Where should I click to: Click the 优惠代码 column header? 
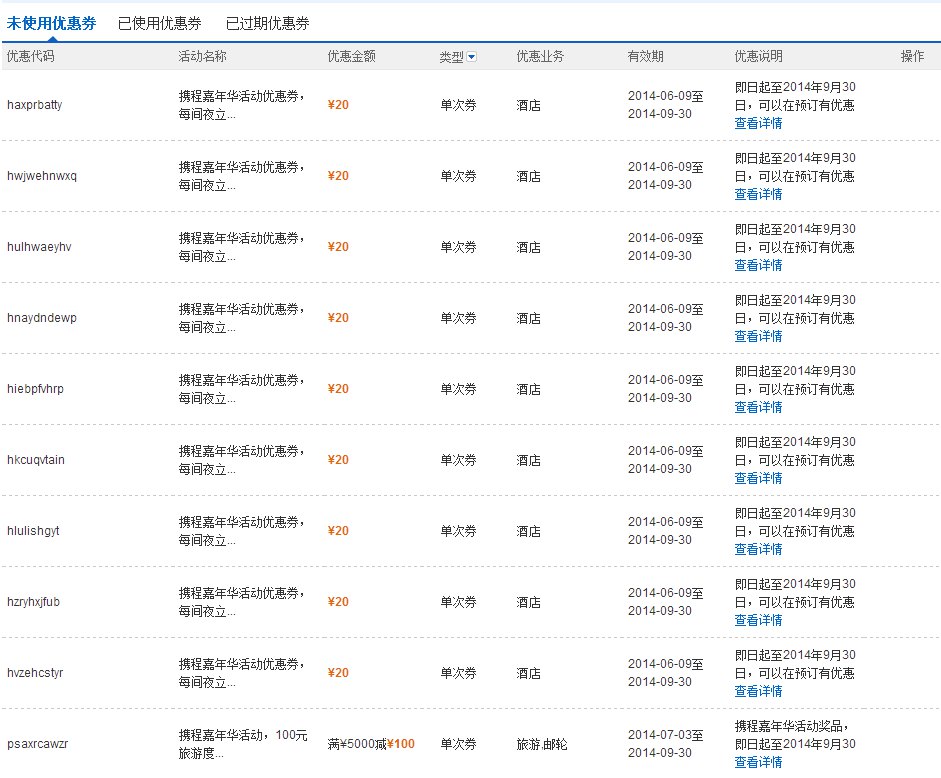tap(31, 56)
